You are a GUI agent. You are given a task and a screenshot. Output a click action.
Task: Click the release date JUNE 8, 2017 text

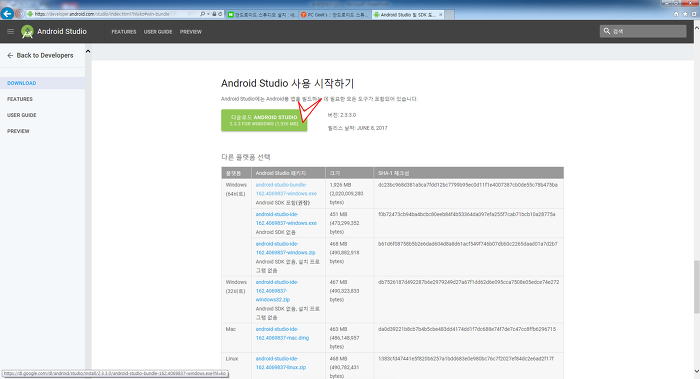(358, 128)
